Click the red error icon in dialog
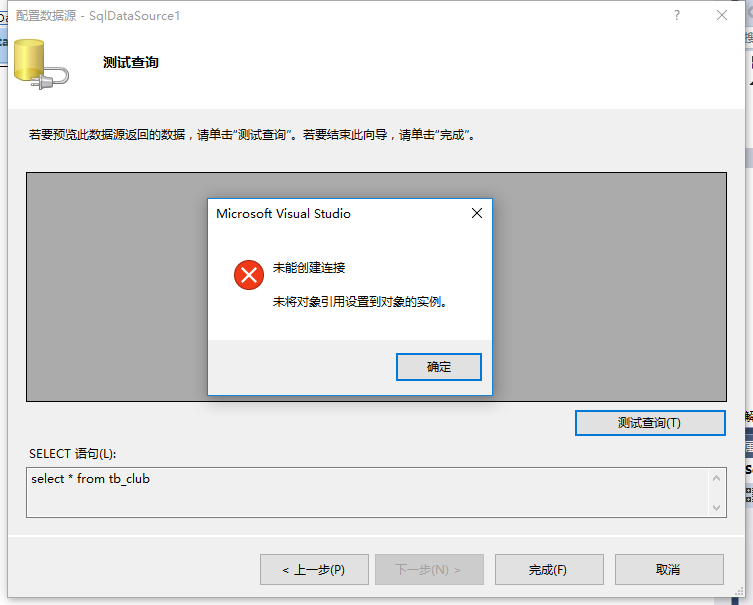This screenshot has height=605, width=753. [249, 275]
